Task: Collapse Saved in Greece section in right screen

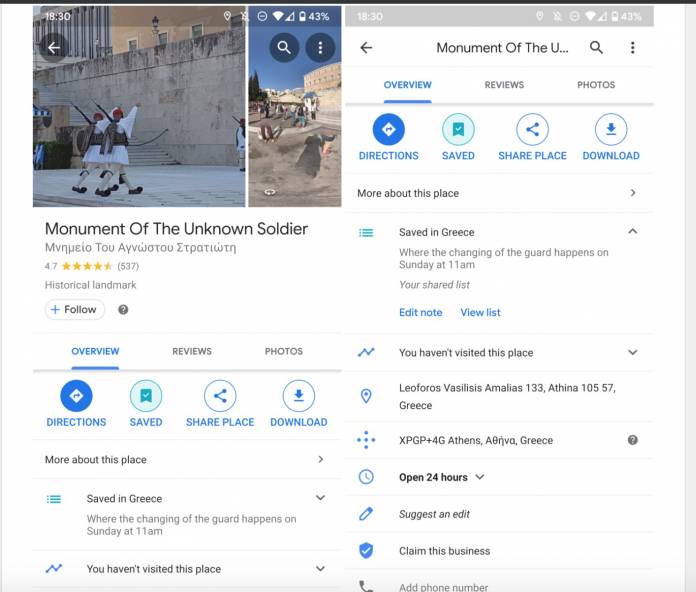Action: [x=633, y=231]
